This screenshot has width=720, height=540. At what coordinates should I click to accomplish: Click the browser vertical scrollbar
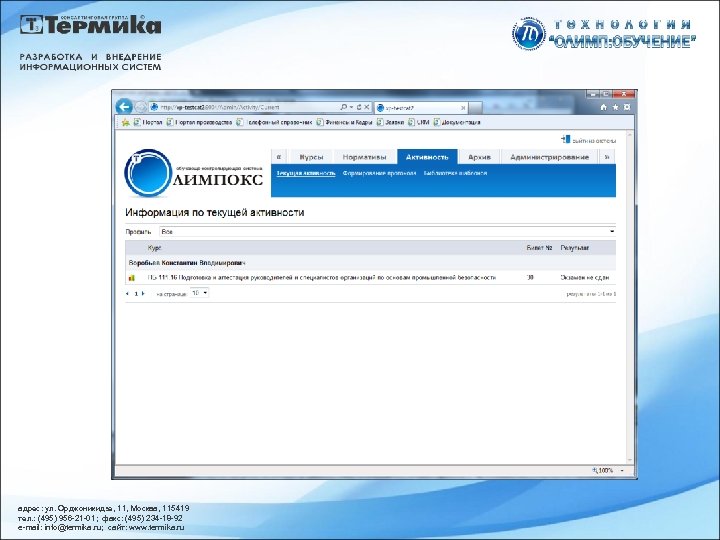(x=630, y=297)
